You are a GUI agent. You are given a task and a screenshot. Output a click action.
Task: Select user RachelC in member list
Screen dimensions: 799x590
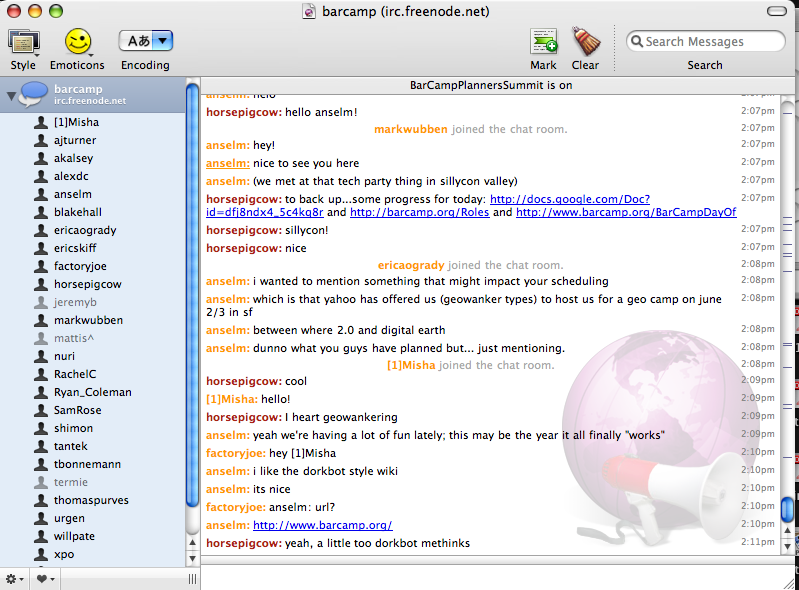[x=75, y=374]
